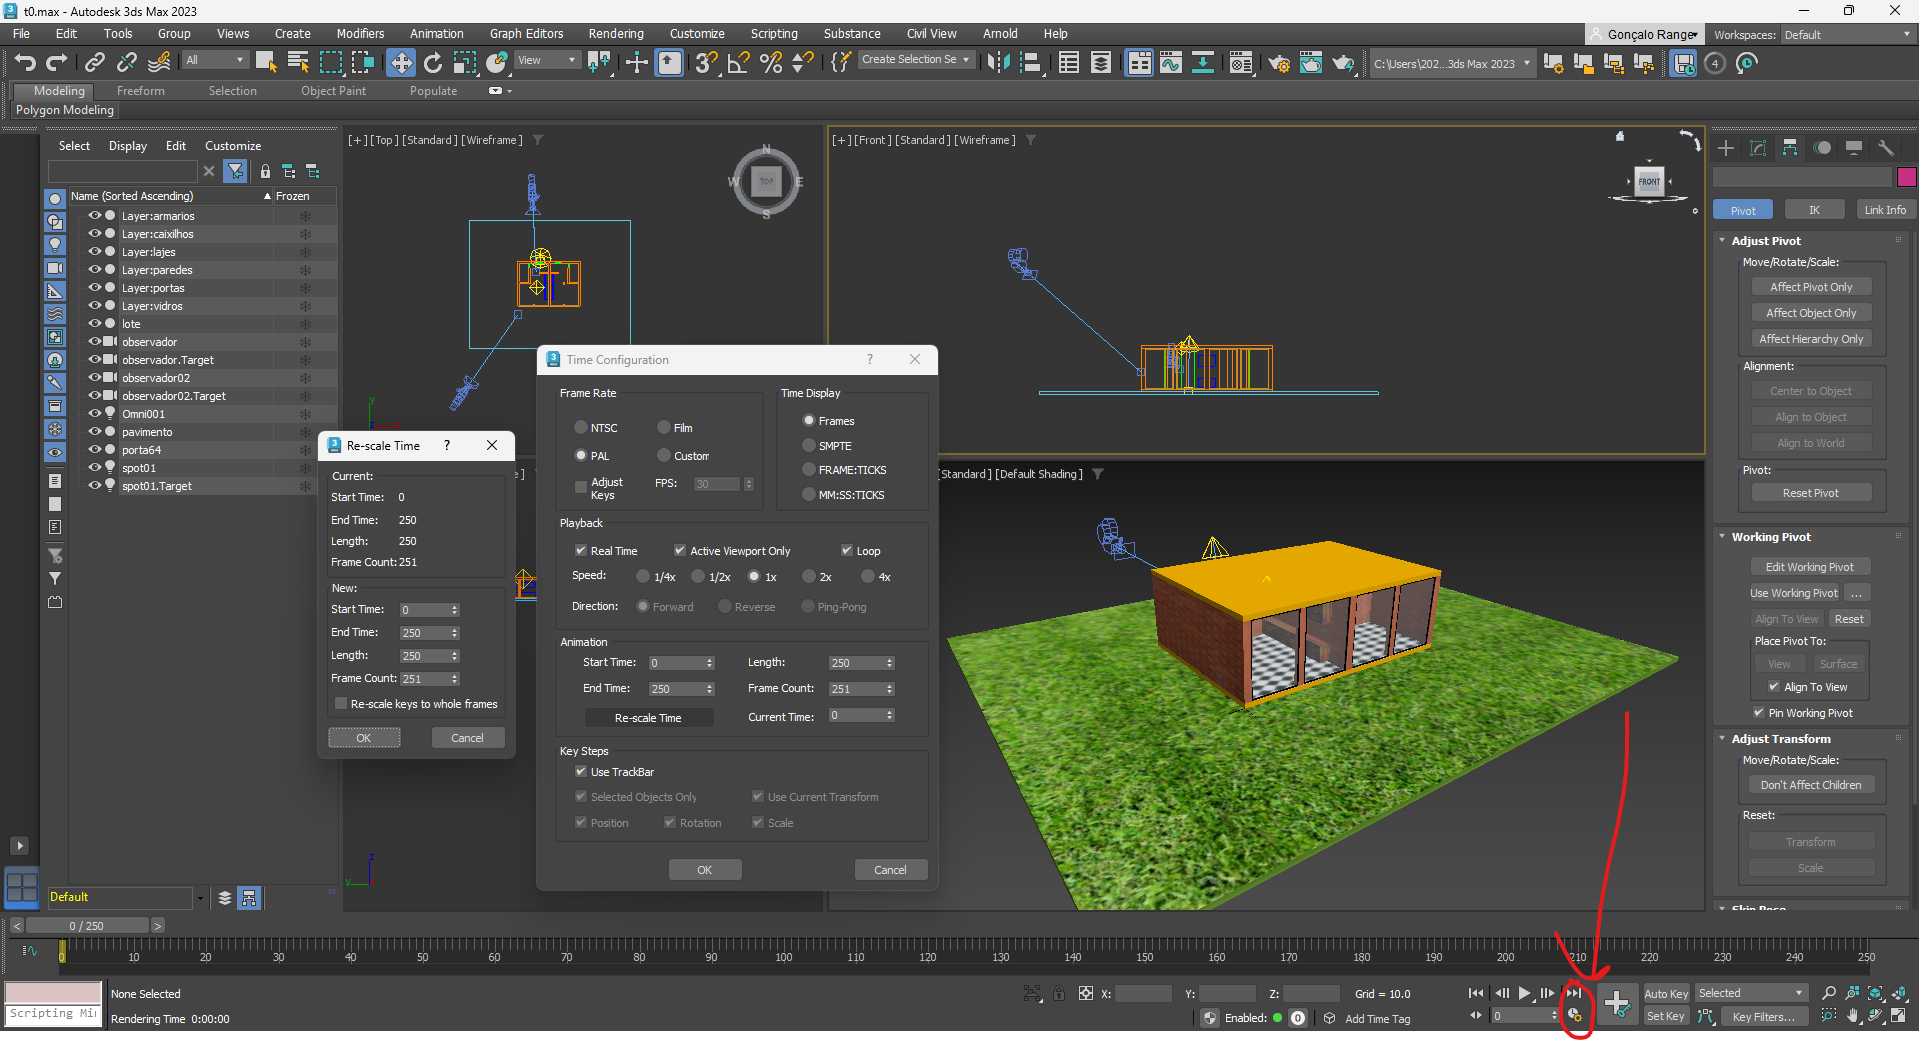Uncheck the Loop playback checkbox
This screenshot has width=1919, height=1040.
coord(847,550)
